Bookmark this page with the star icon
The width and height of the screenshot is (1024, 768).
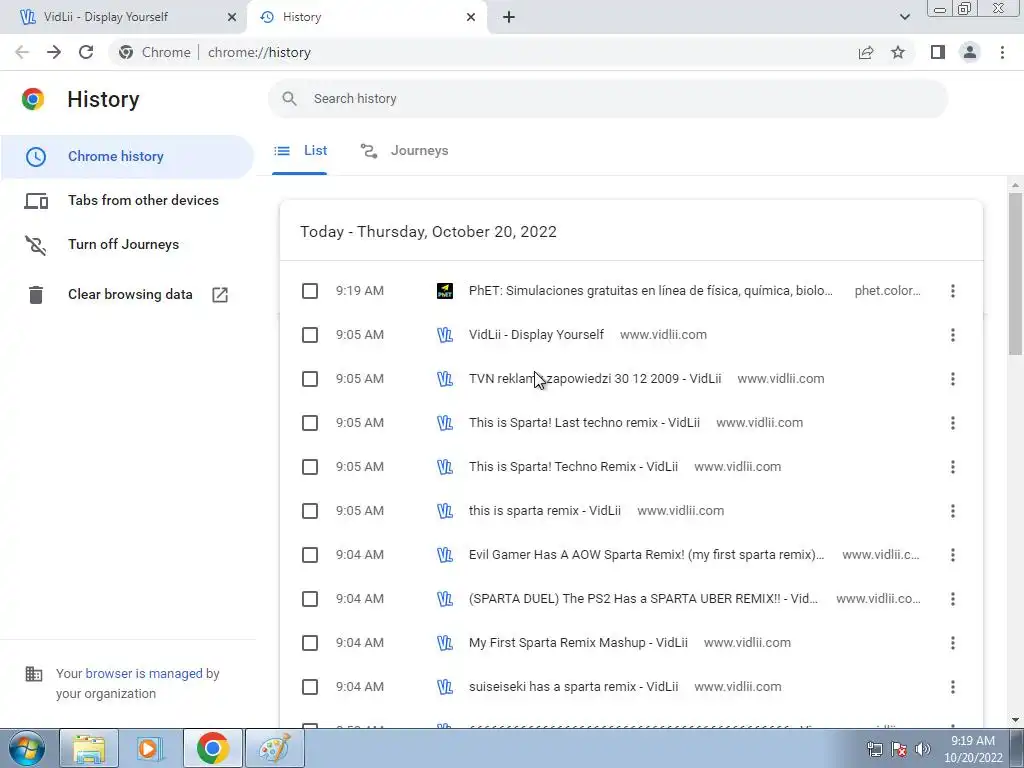pos(898,52)
